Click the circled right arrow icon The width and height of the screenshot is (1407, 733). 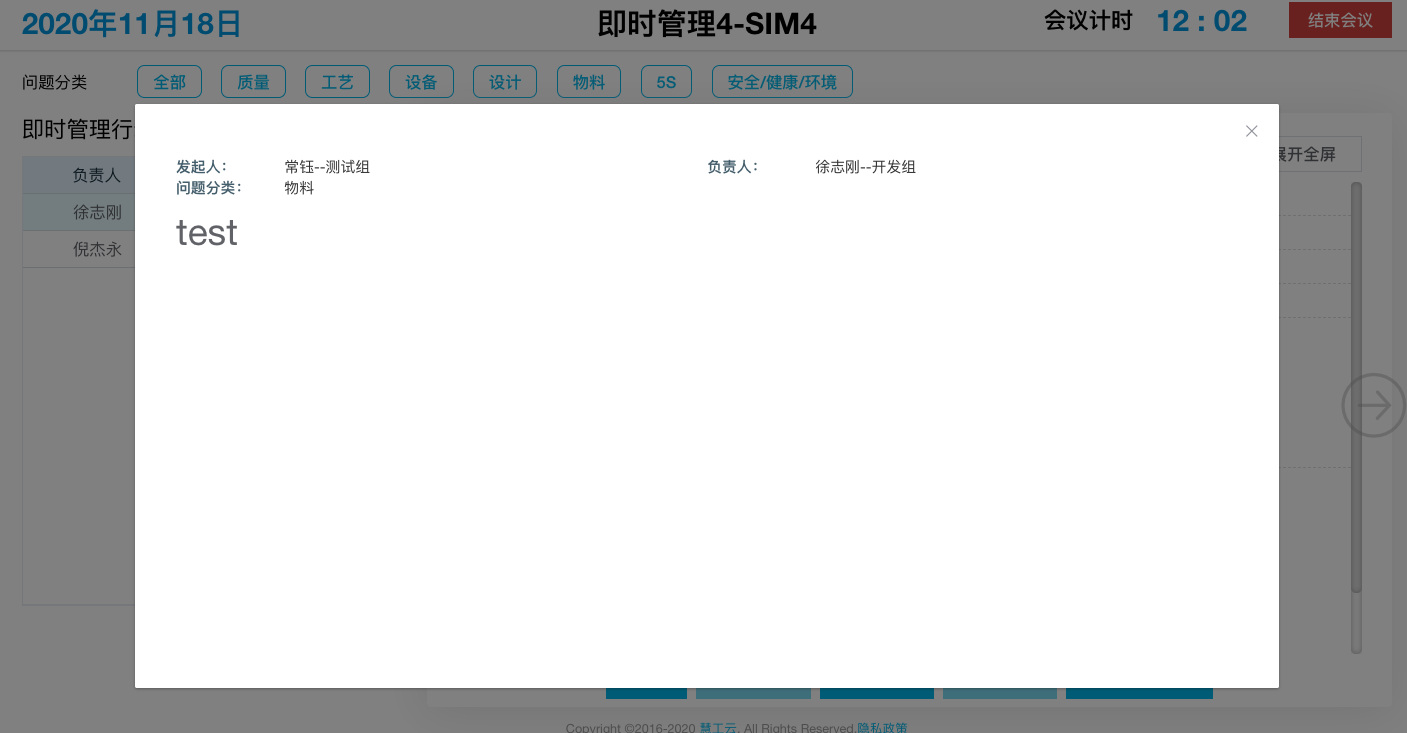[1373, 405]
